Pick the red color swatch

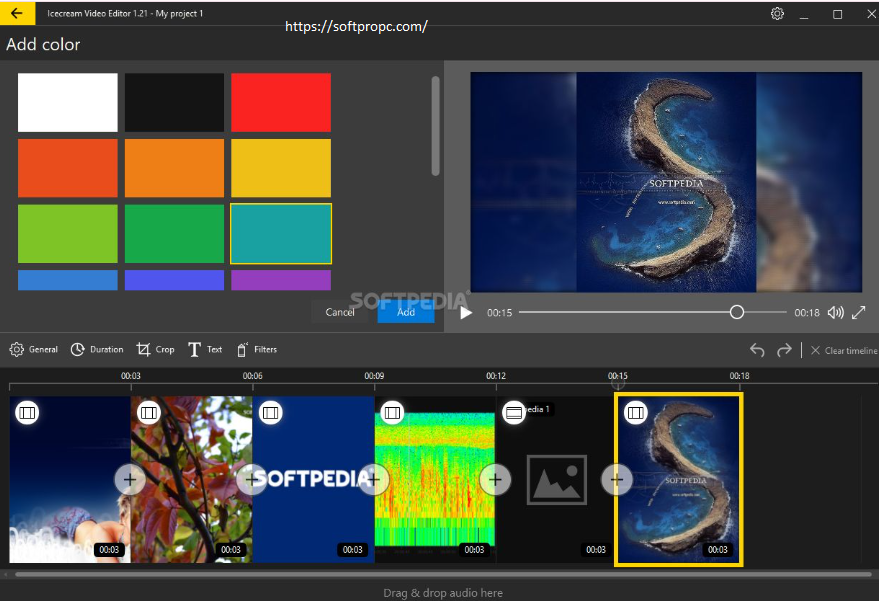pyautogui.click(x=281, y=103)
